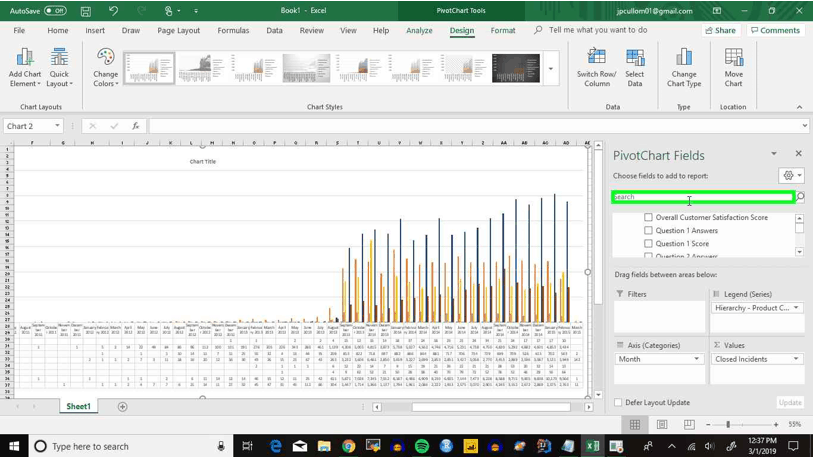Screen dimensions: 814x458
Task: Add a new sheet with plus icon
Action: point(123,407)
